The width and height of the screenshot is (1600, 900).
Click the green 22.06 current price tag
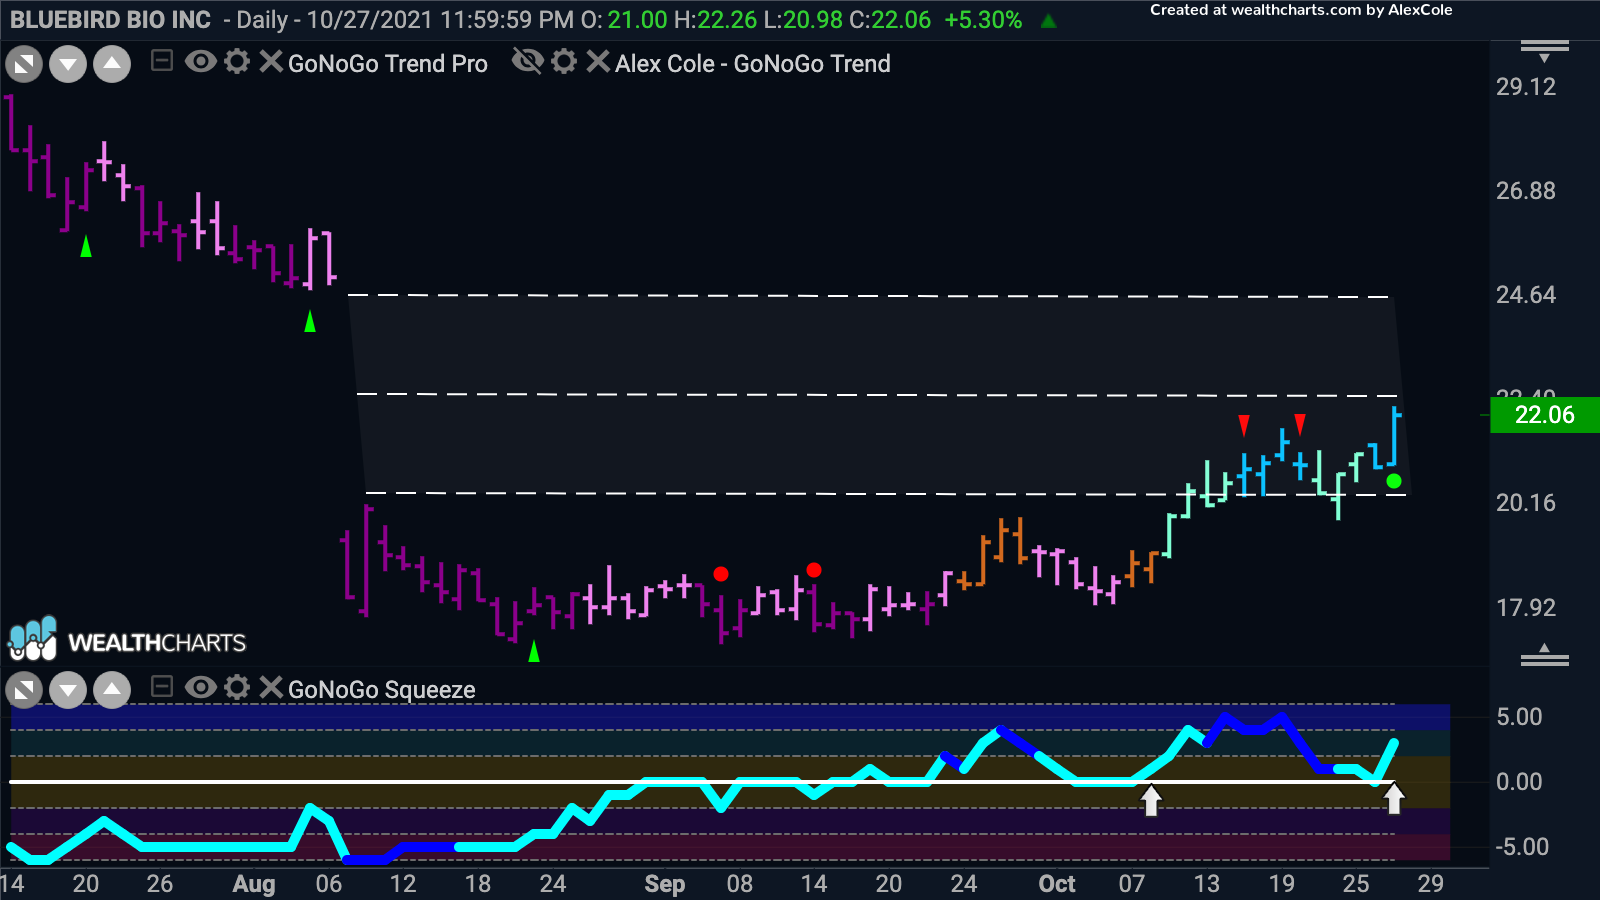(1544, 415)
